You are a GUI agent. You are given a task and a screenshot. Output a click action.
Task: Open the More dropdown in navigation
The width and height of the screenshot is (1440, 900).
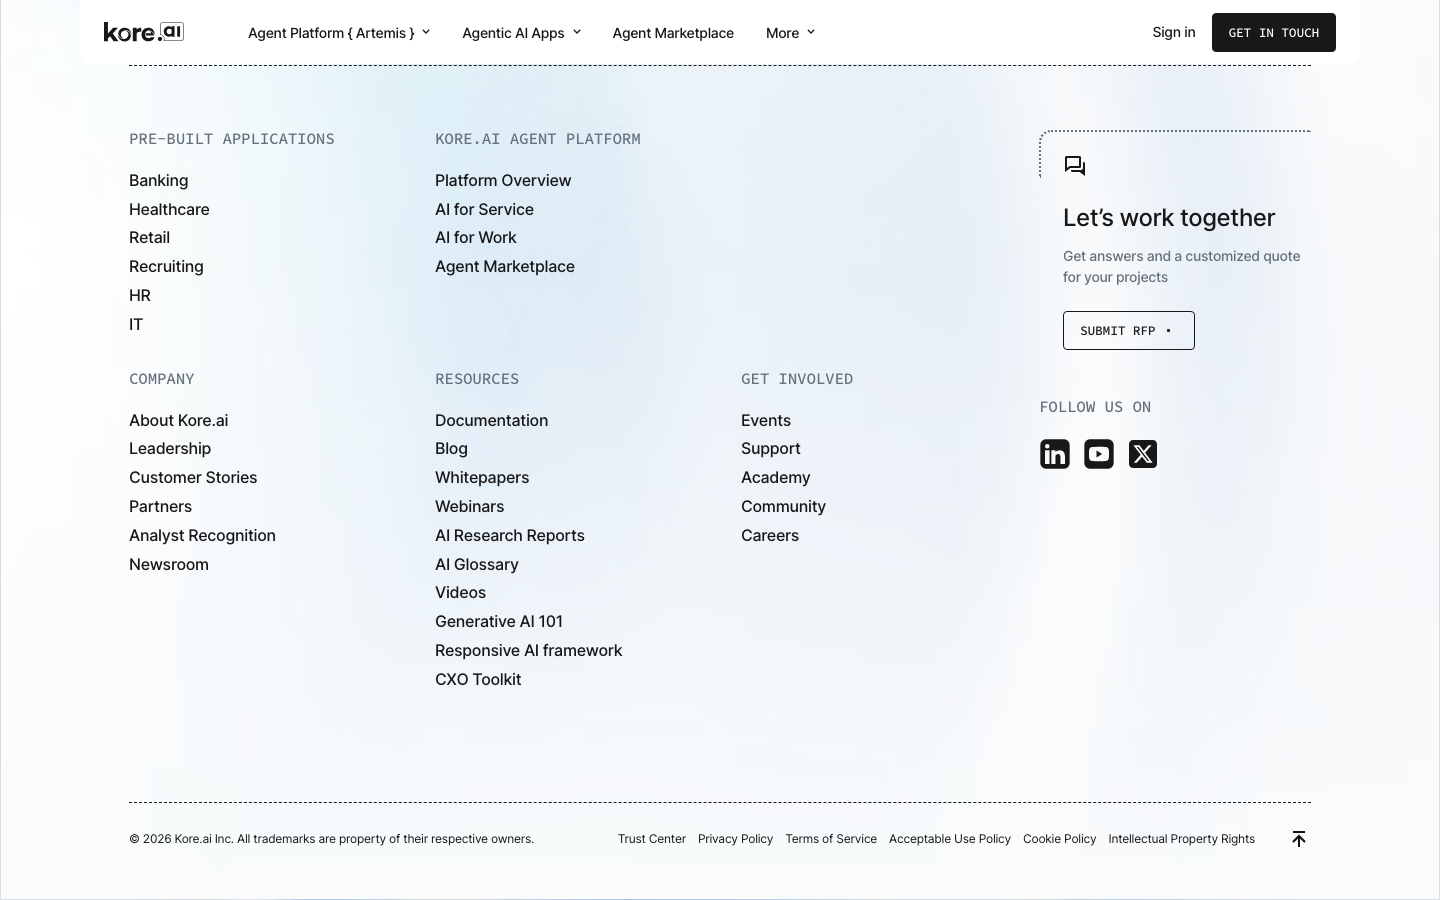click(x=790, y=33)
